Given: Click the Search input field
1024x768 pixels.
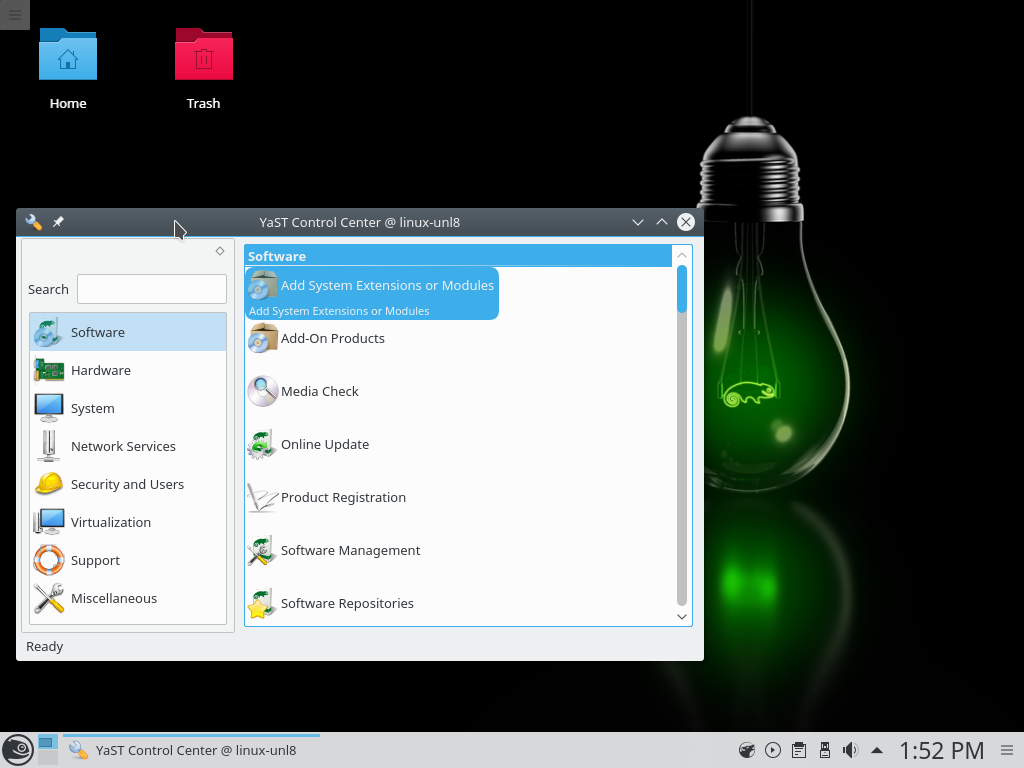Looking at the screenshot, I should [152, 289].
